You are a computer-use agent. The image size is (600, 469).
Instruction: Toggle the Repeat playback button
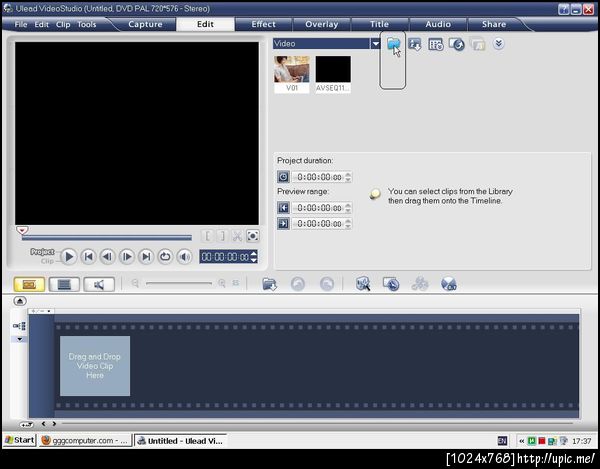coord(165,256)
